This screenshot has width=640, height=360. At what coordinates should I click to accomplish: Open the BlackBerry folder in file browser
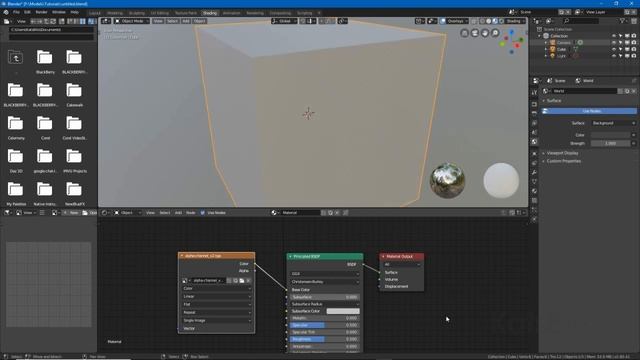pyautogui.click(x=44, y=58)
